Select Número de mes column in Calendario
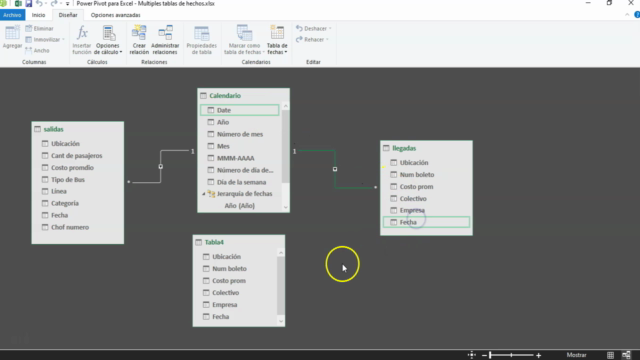 point(240,134)
